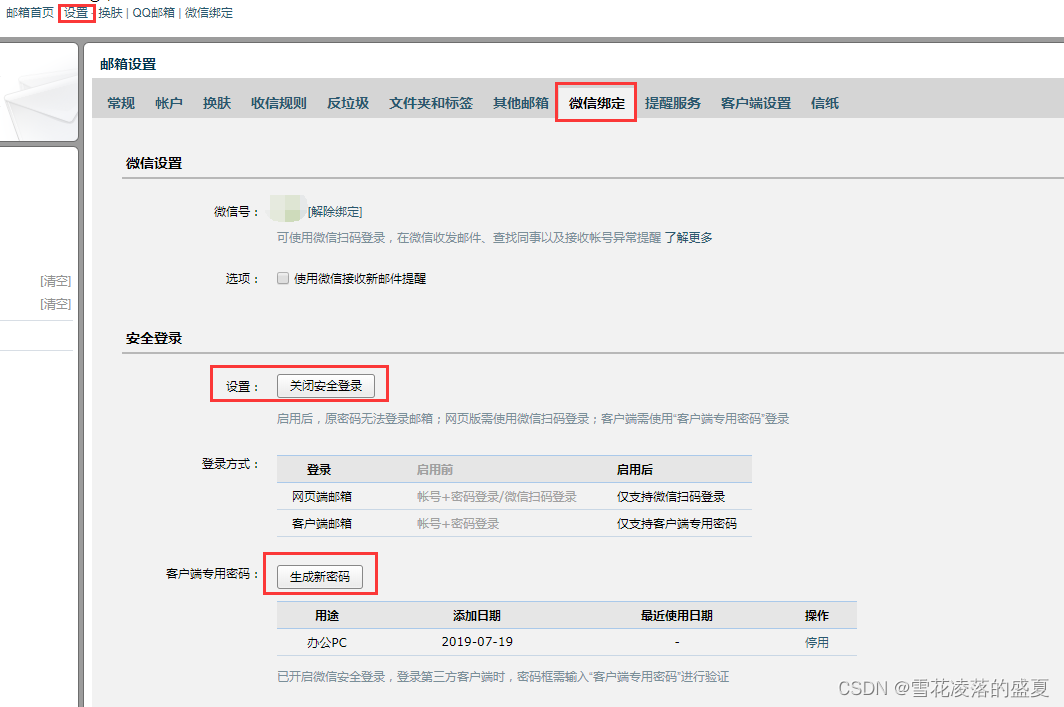Switch to the 提醒服务 tab
The width and height of the screenshot is (1064, 707).
tap(672, 103)
